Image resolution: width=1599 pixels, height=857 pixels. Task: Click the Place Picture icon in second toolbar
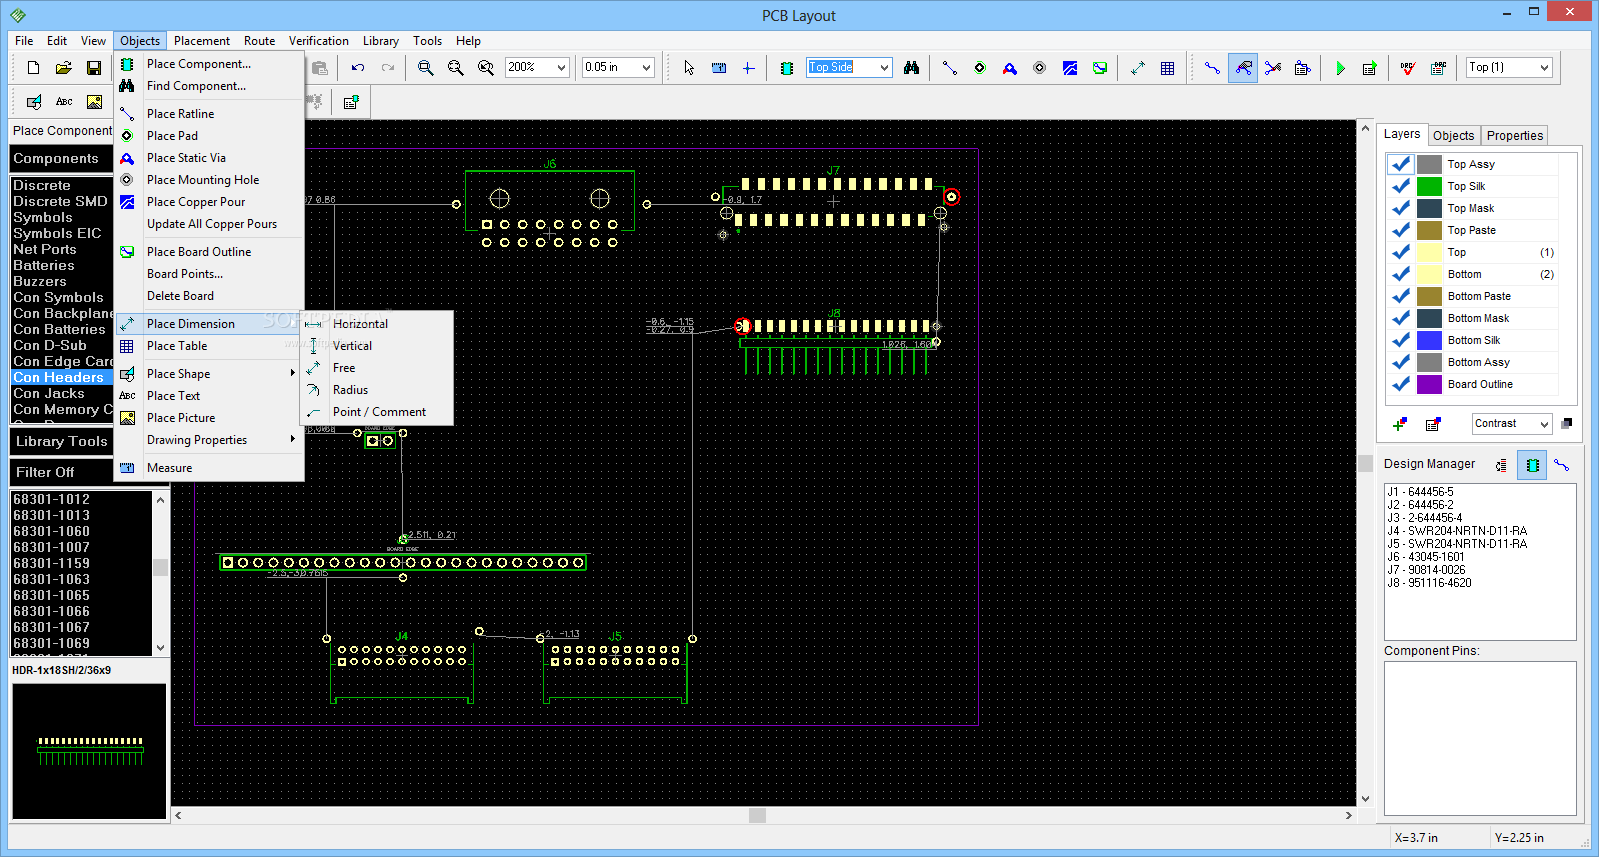(94, 102)
